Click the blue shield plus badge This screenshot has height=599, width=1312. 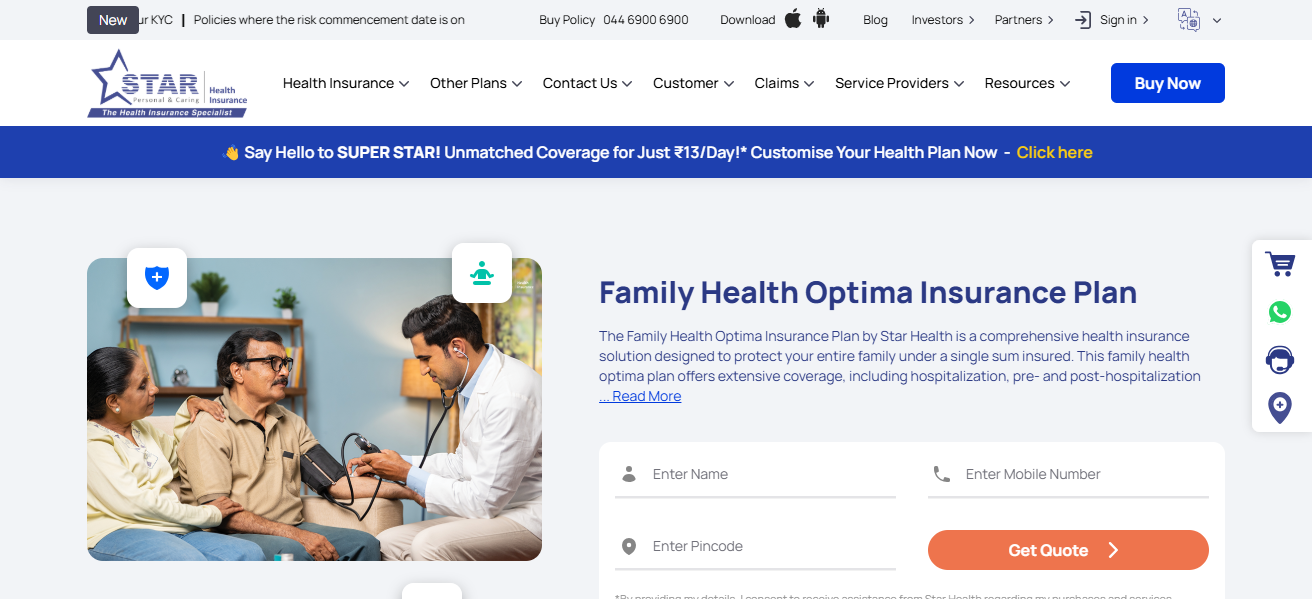(x=157, y=278)
